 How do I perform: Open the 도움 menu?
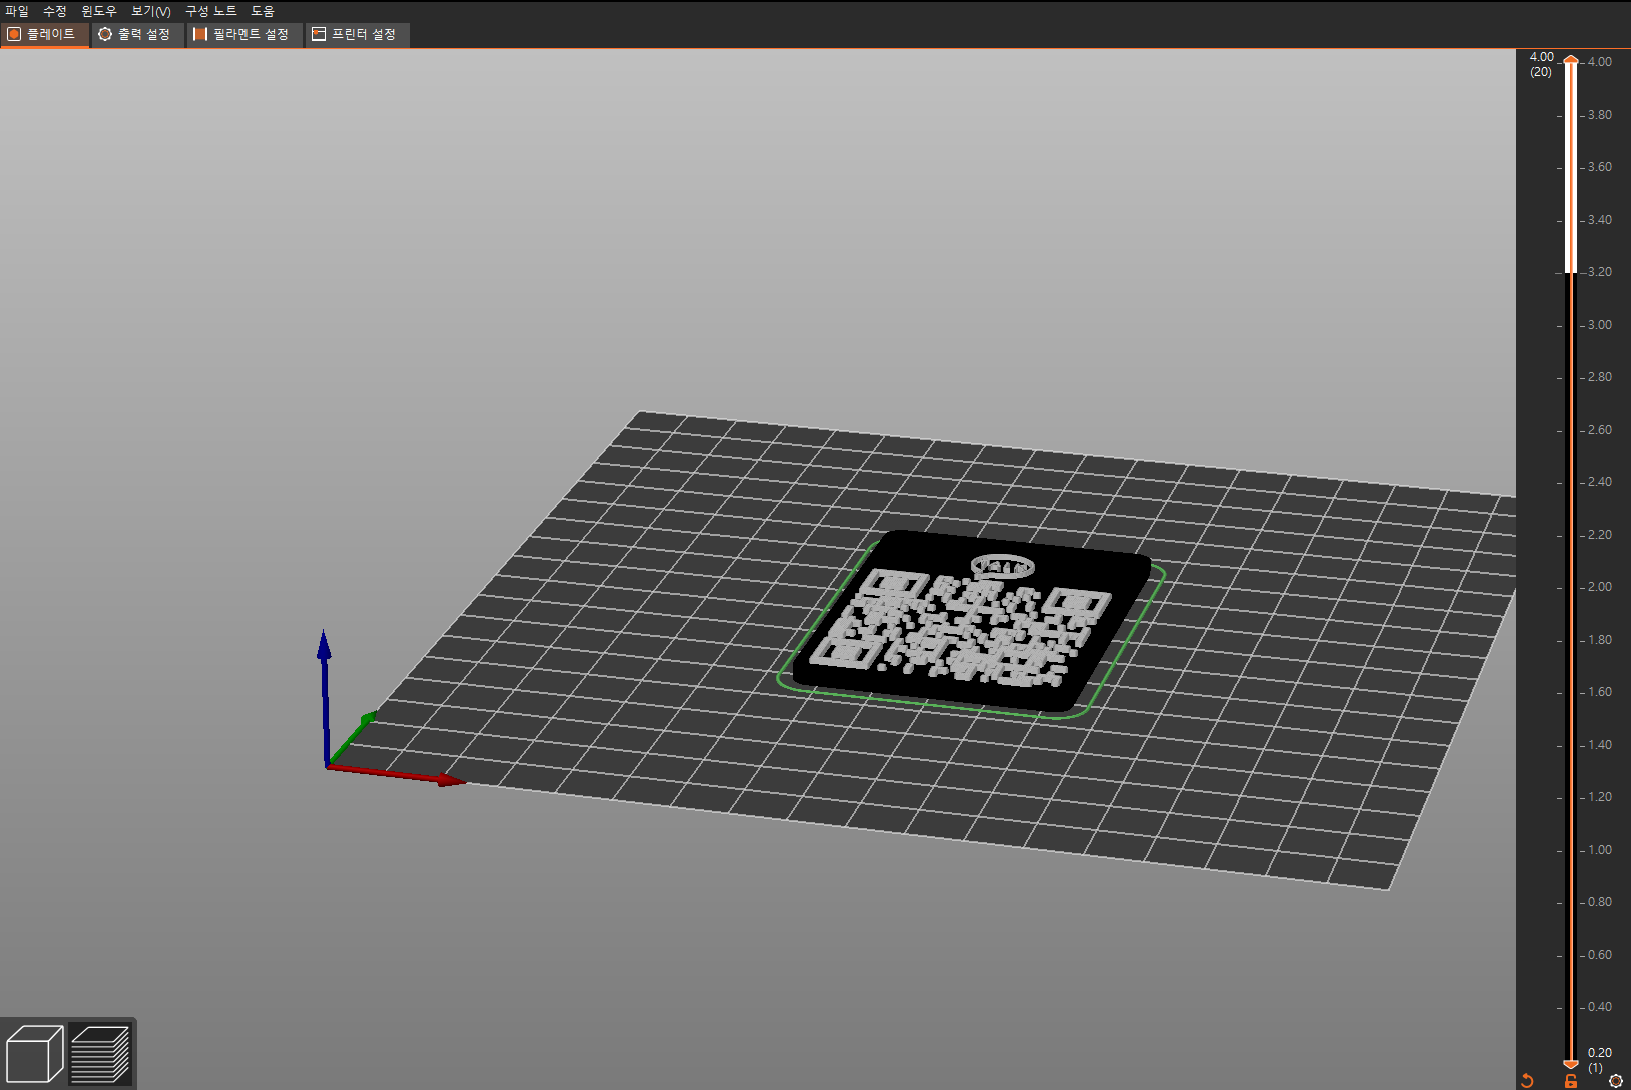pos(262,11)
